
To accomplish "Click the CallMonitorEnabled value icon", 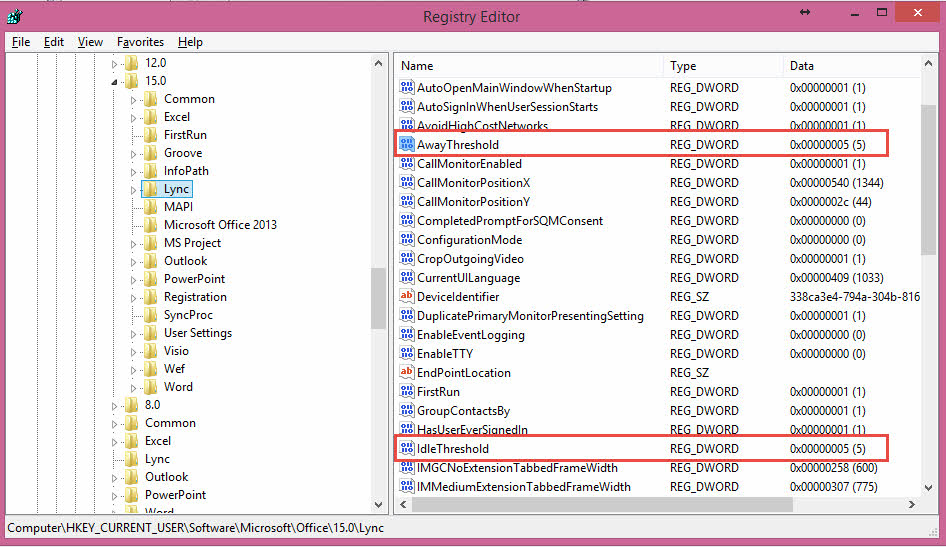I will point(407,163).
